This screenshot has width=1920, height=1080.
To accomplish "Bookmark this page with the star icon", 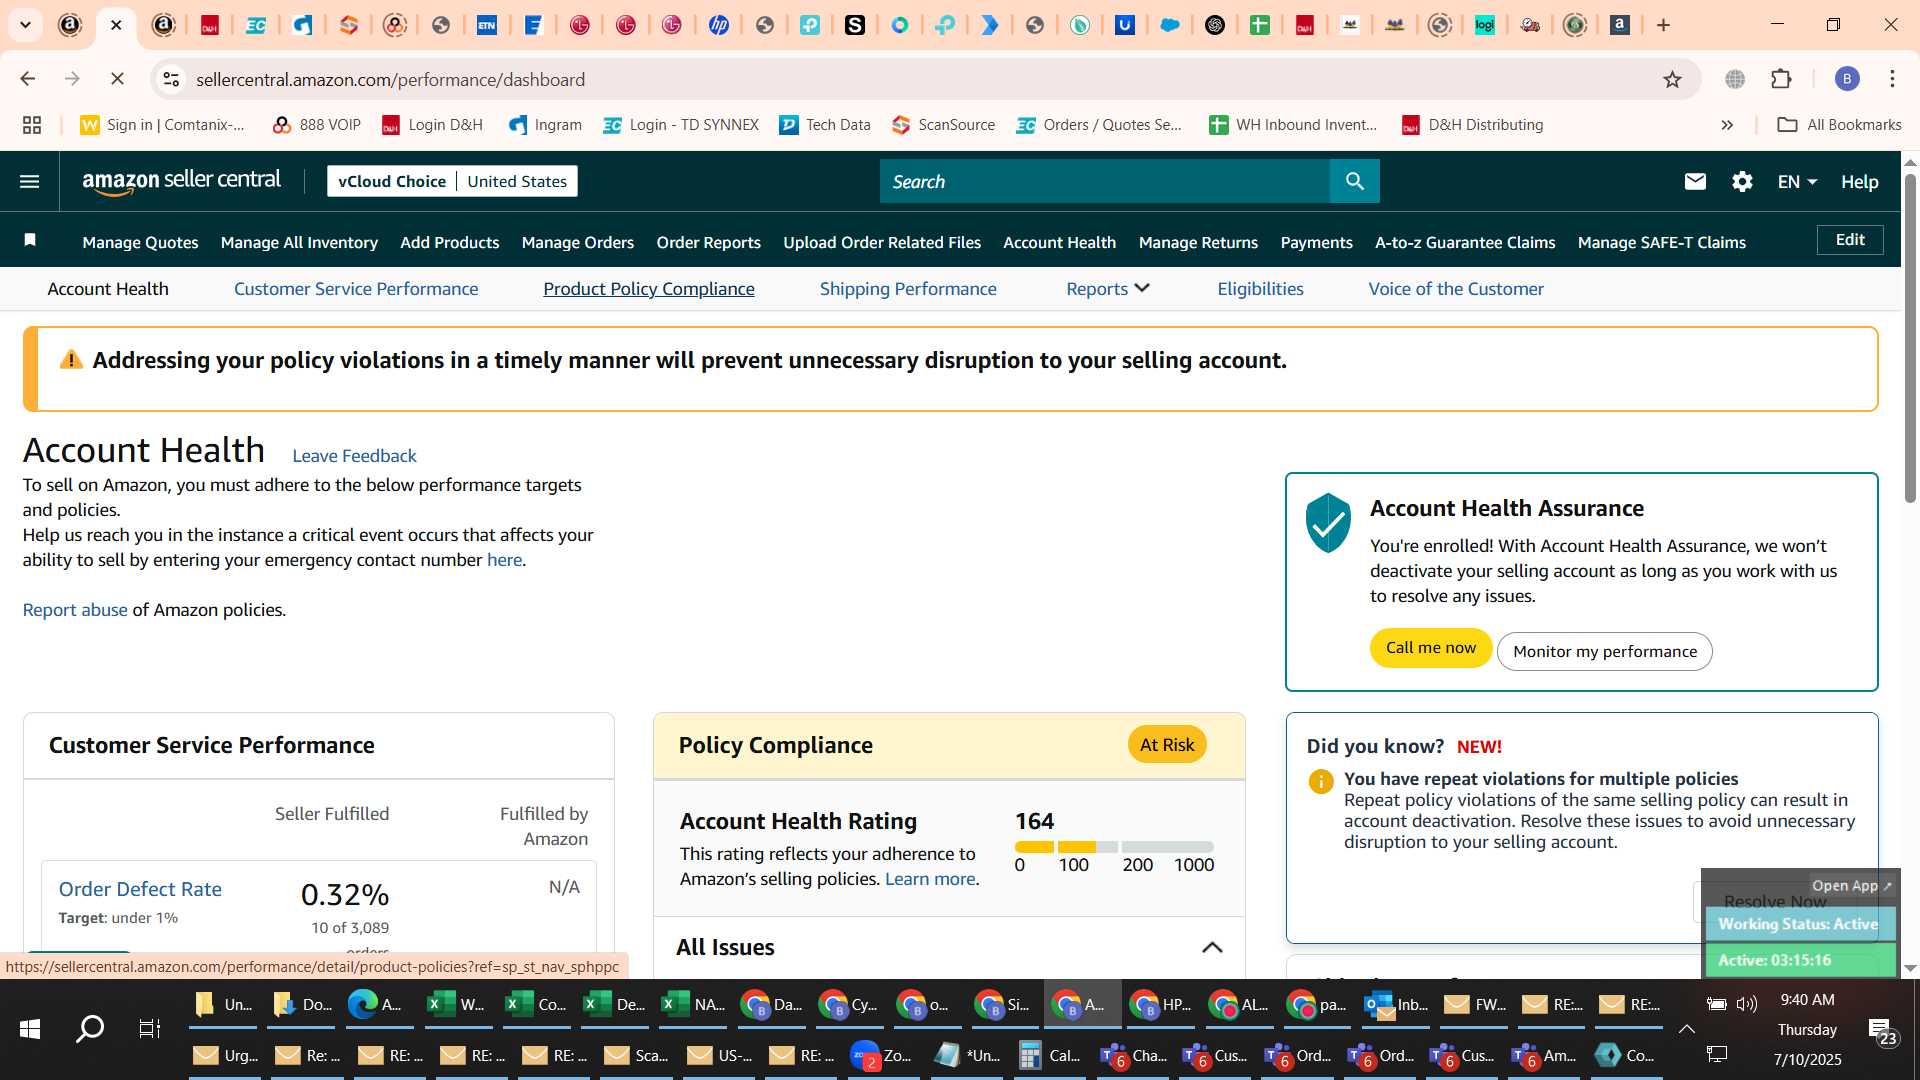I will coord(1672,79).
